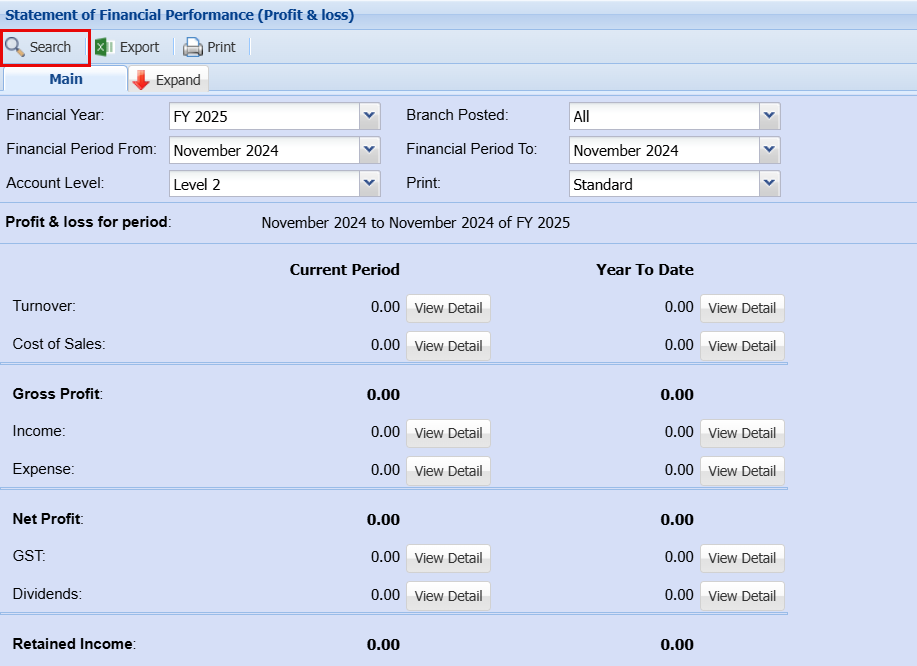917x666 pixels.
Task: Expand the Branch Posted dropdown
Action: pyautogui.click(x=769, y=116)
